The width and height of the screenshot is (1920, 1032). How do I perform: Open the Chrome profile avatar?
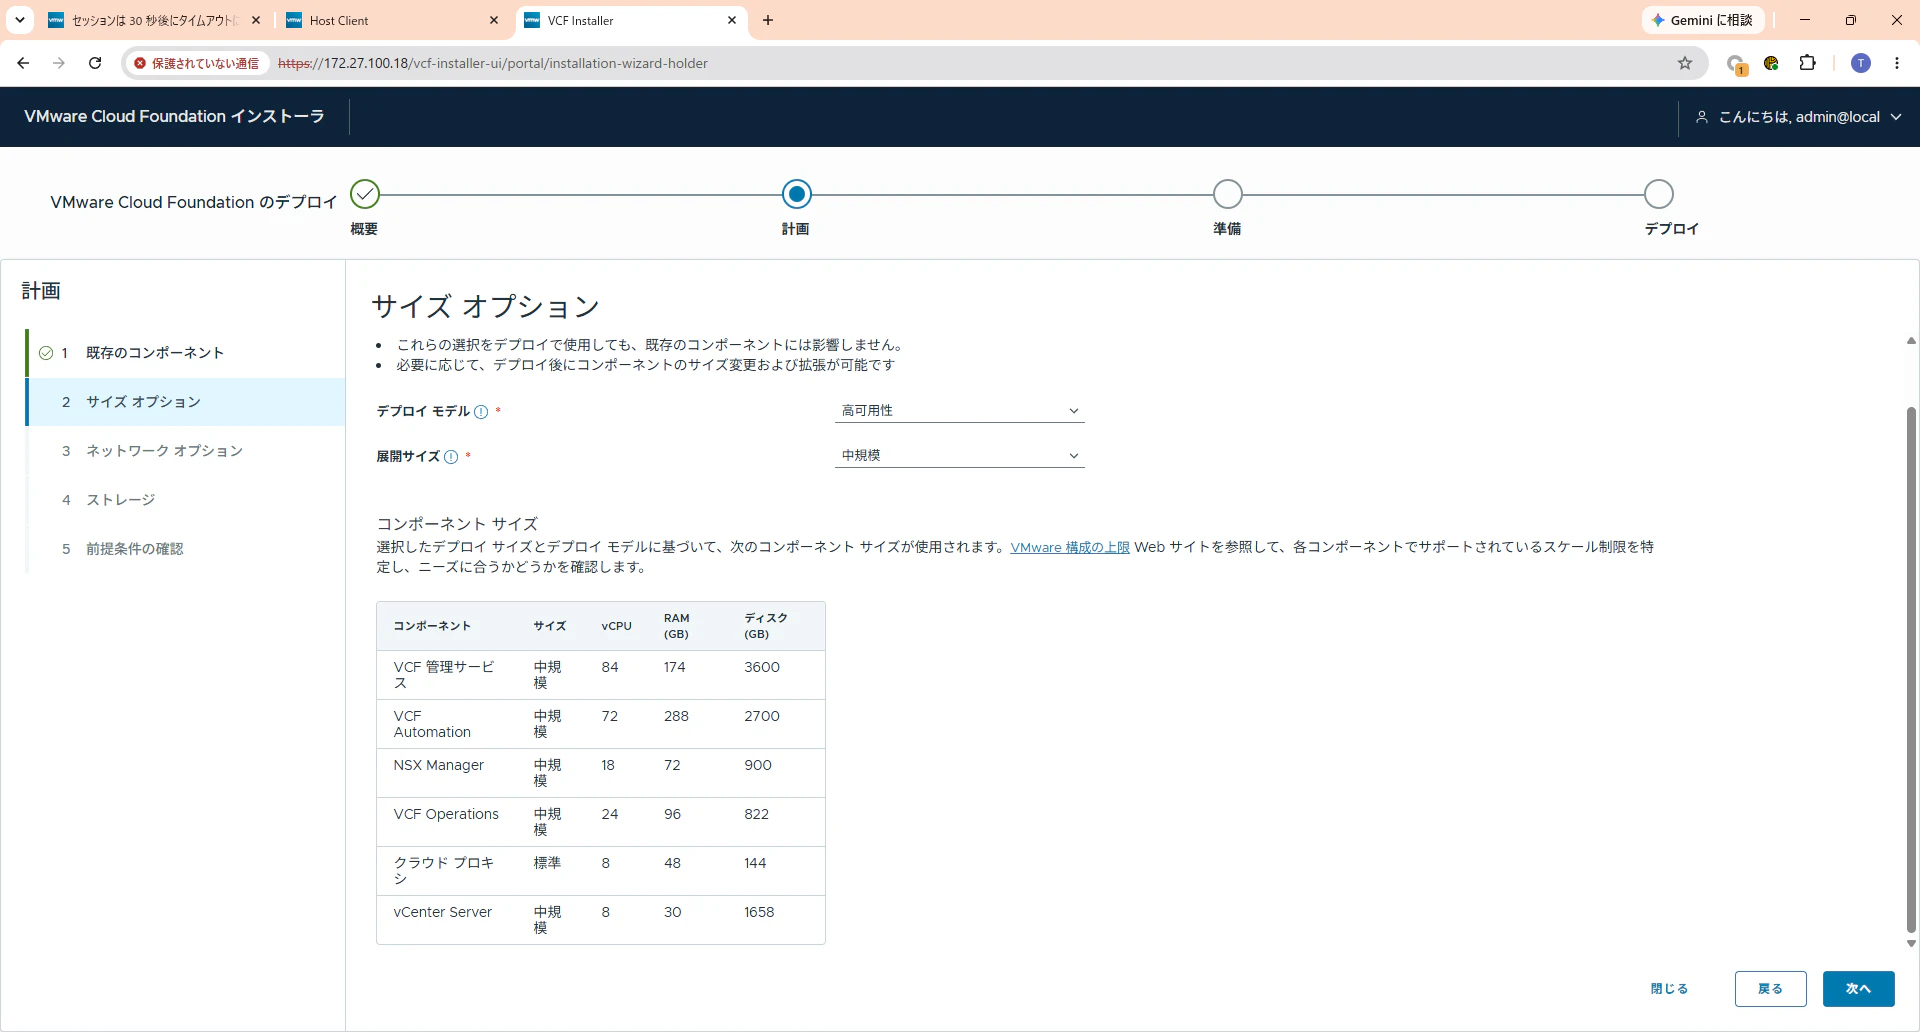pyautogui.click(x=1861, y=63)
